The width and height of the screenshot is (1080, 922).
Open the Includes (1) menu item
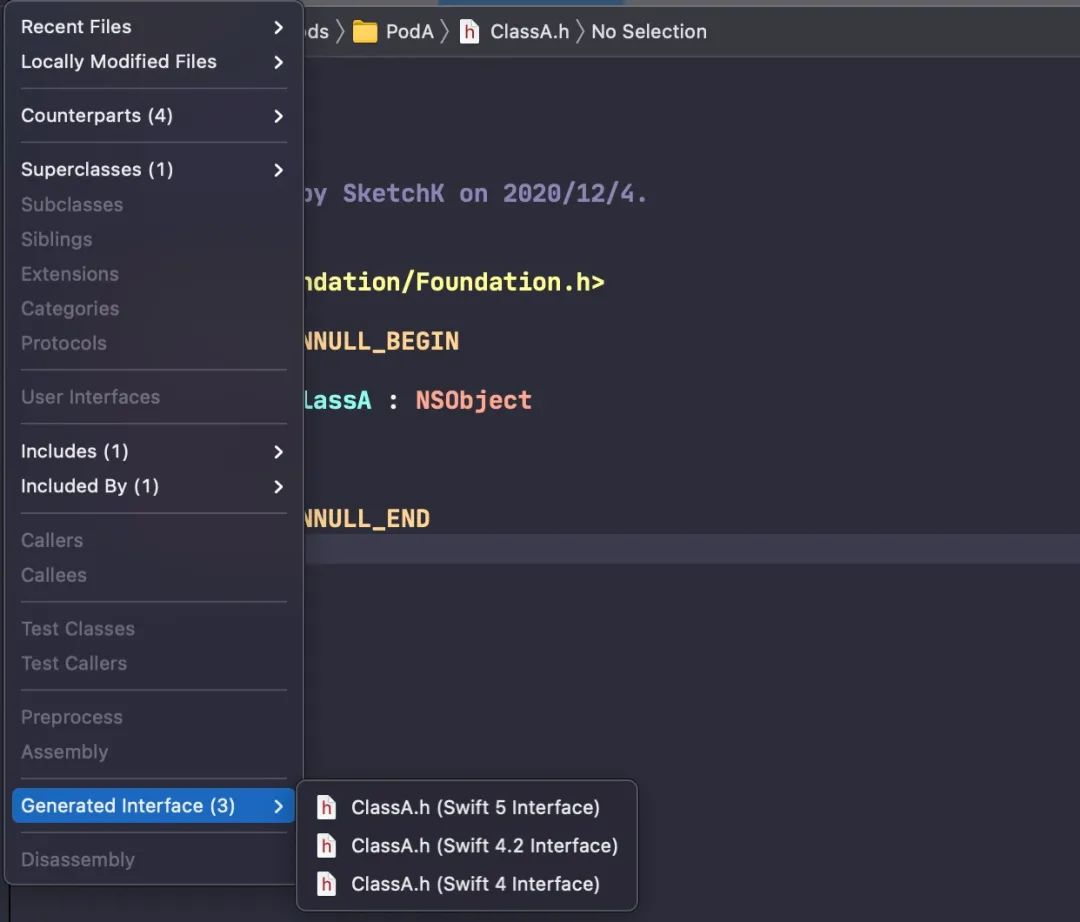coord(75,452)
